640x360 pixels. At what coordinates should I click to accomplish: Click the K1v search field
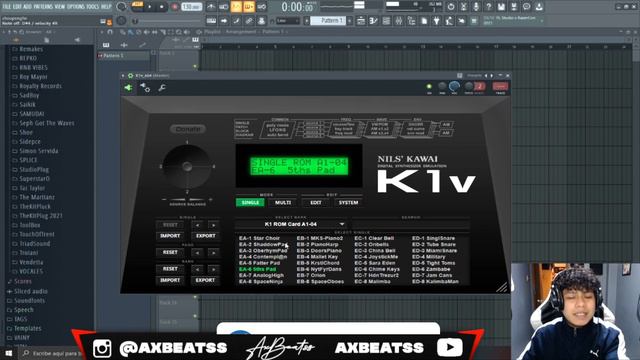pos(411,224)
